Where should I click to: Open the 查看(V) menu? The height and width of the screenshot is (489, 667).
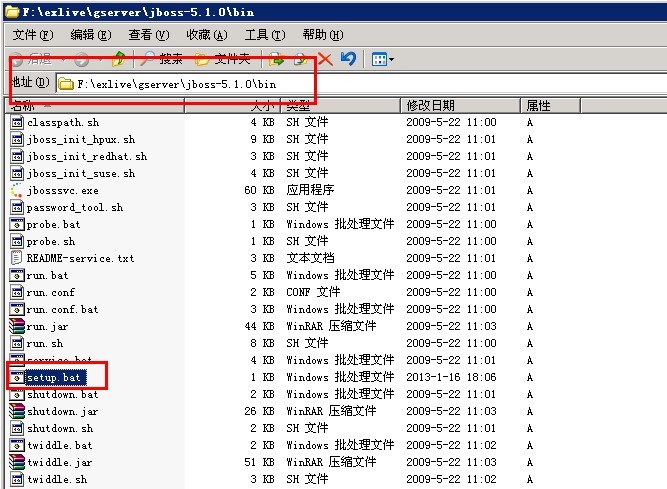click(x=148, y=35)
